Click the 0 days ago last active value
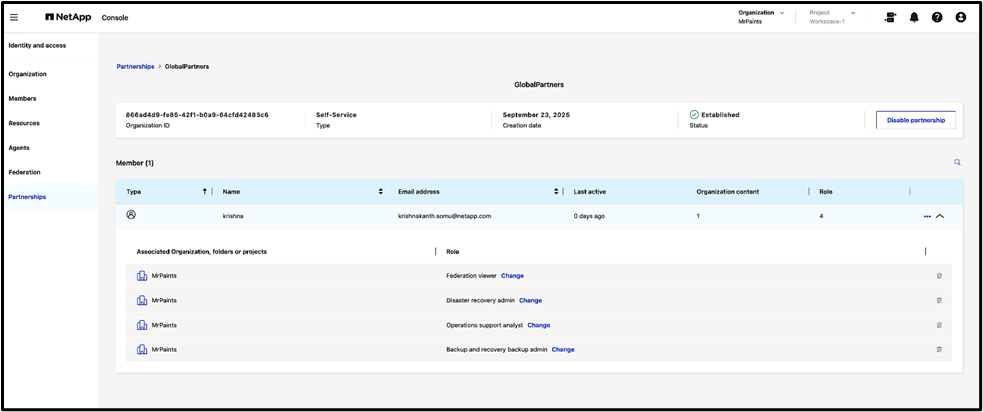This screenshot has height=412, width=983. point(589,216)
